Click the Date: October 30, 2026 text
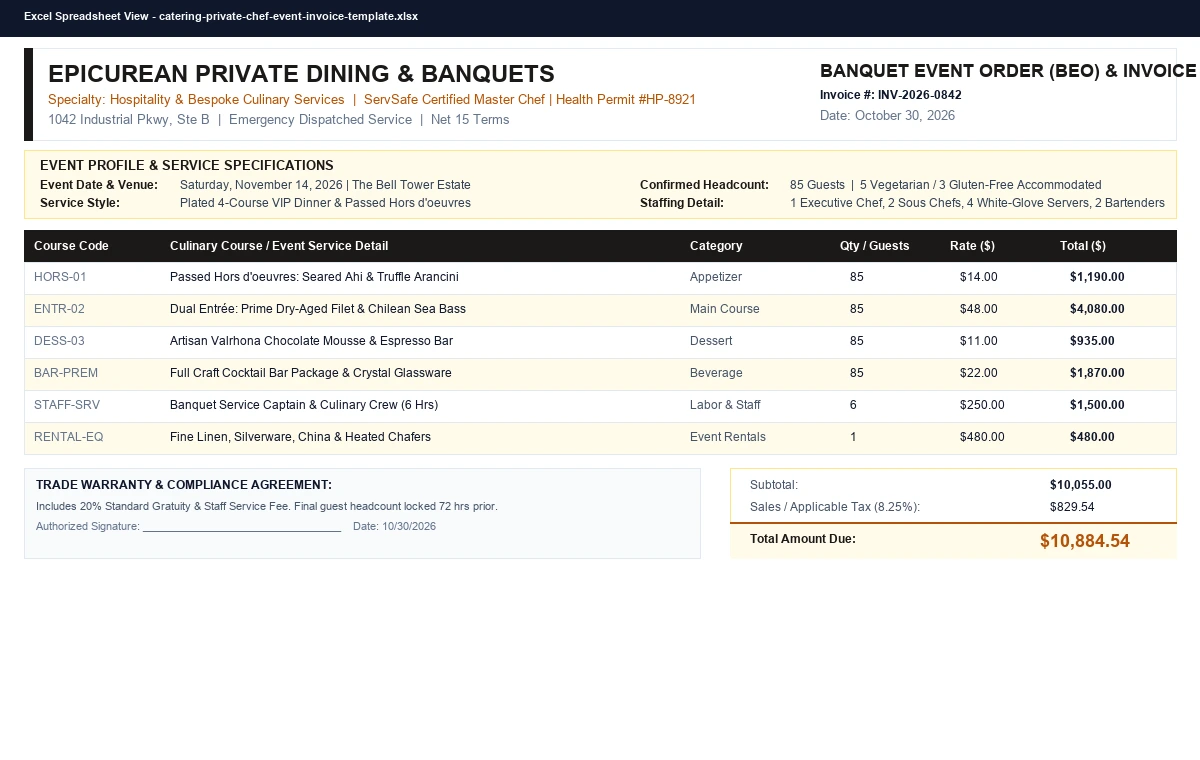This screenshot has width=1200, height=760. pos(887,116)
